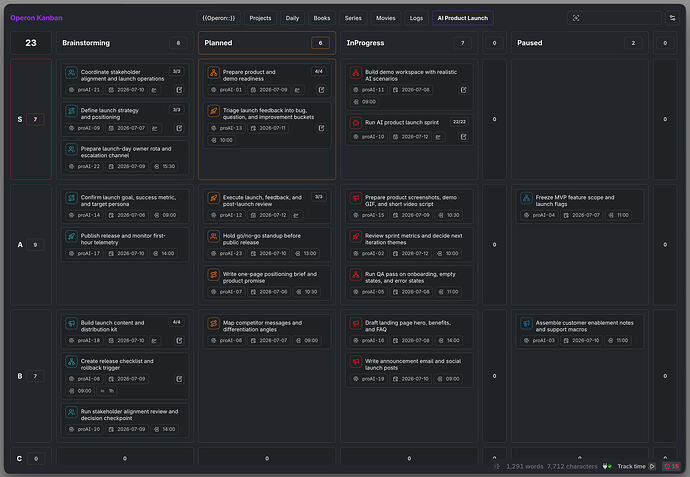Click the S row label
This screenshot has height=477, width=690.
(20, 119)
